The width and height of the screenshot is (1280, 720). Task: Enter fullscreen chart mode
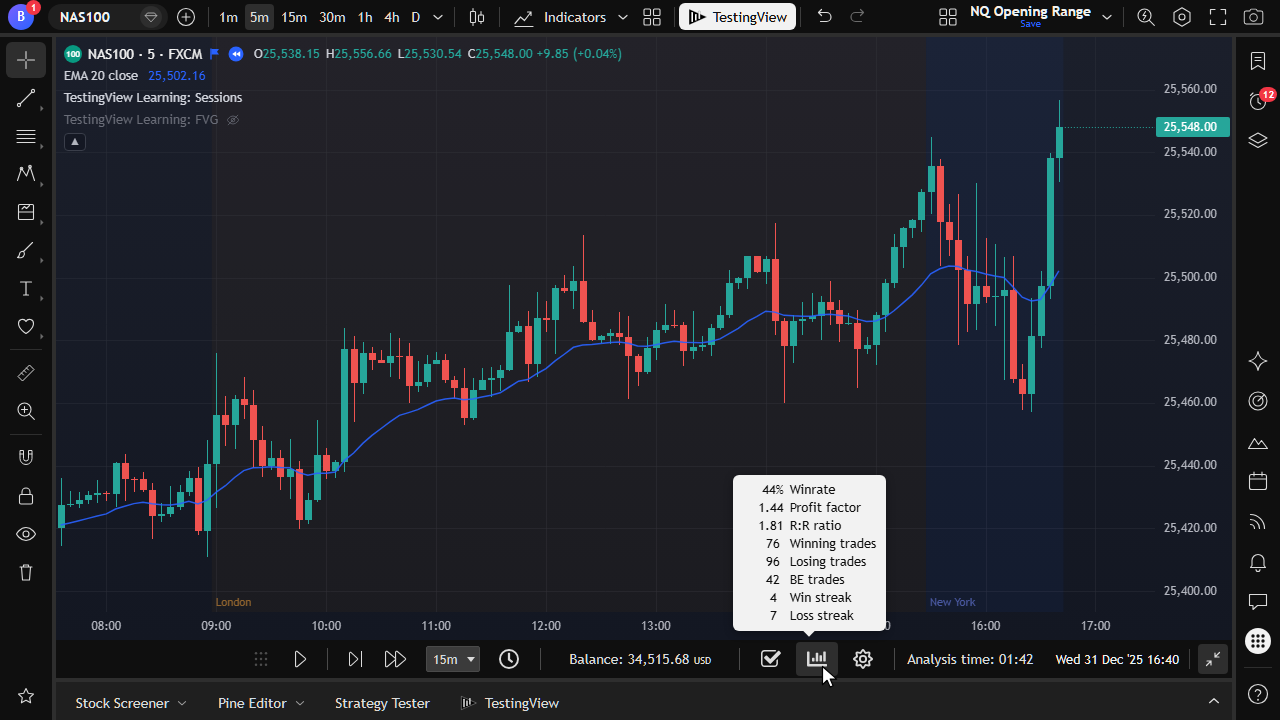point(1217,17)
